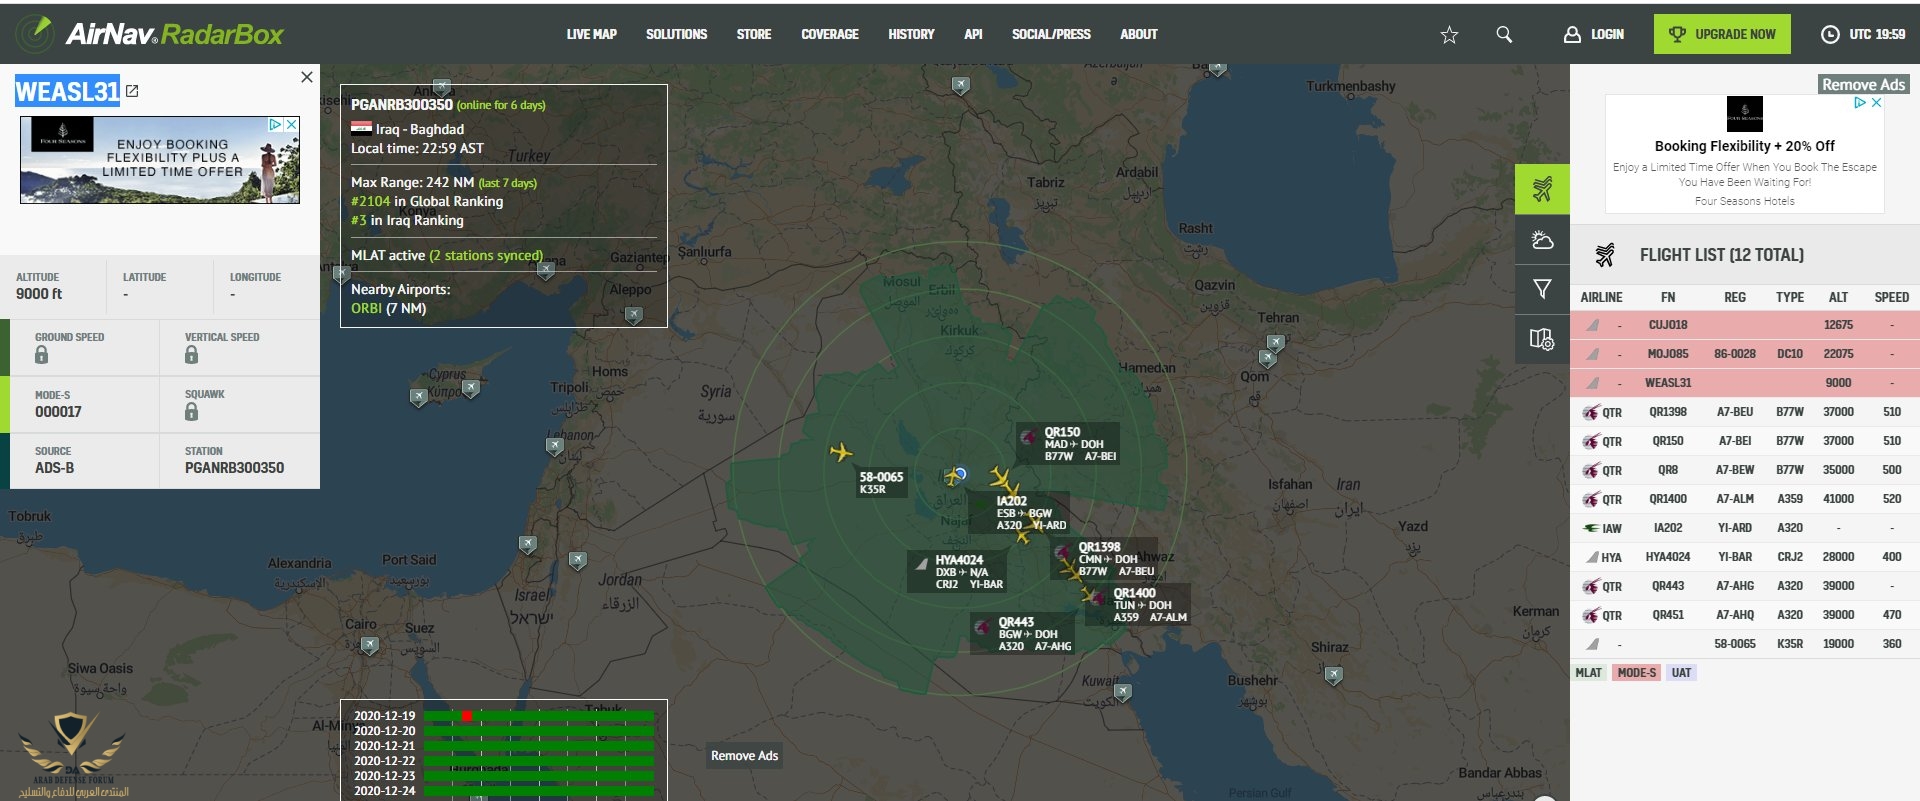
Task: Open the Four Seasons banner ad image
Action: point(160,160)
